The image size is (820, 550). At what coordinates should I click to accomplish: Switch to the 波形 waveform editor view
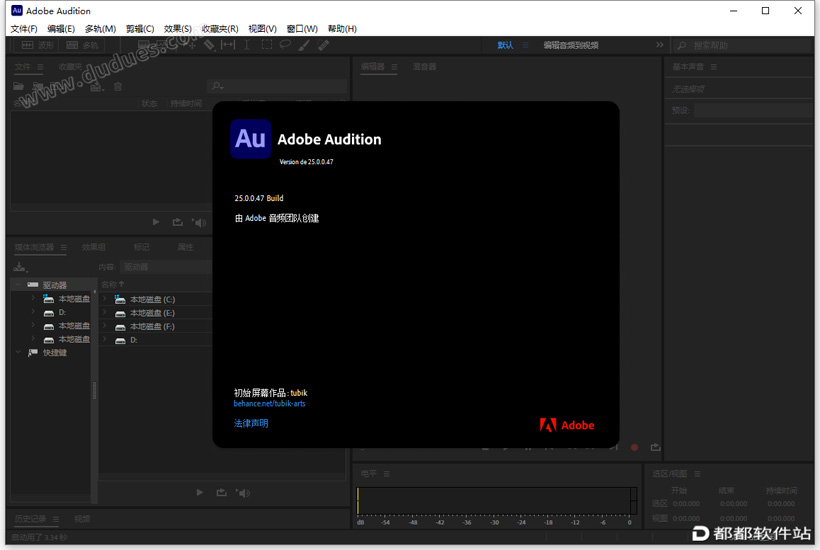38,45
